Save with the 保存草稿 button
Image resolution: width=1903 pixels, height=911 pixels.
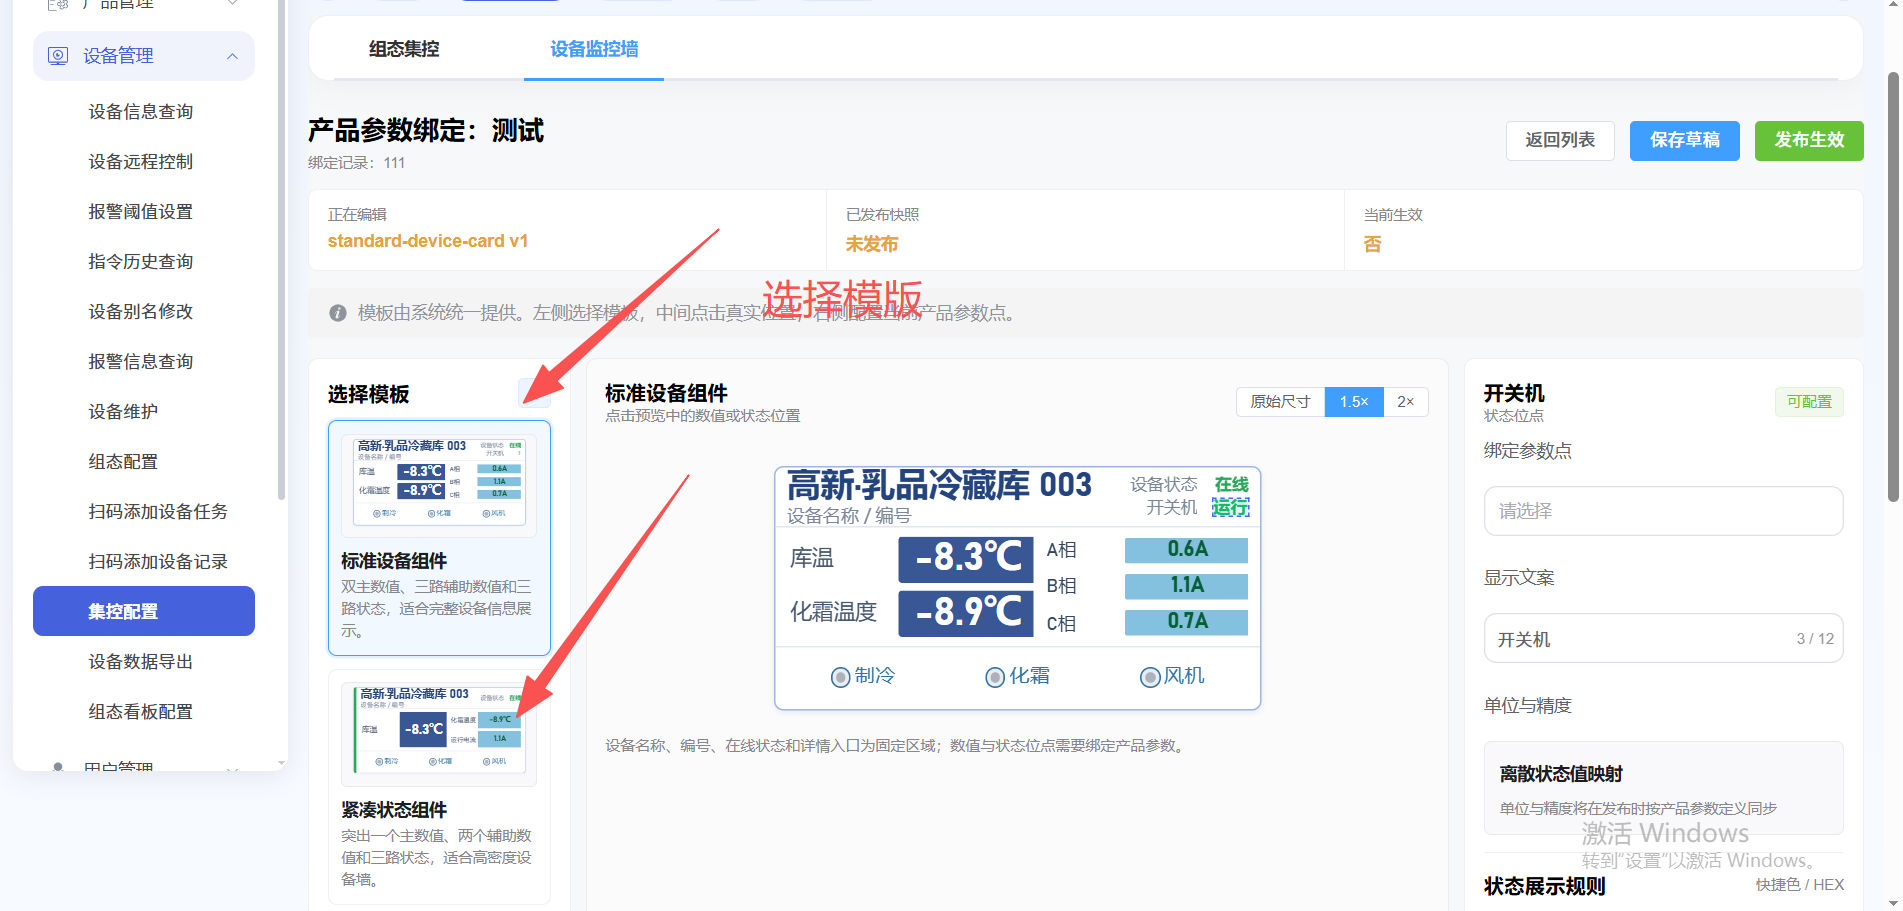pos(1685,140)
